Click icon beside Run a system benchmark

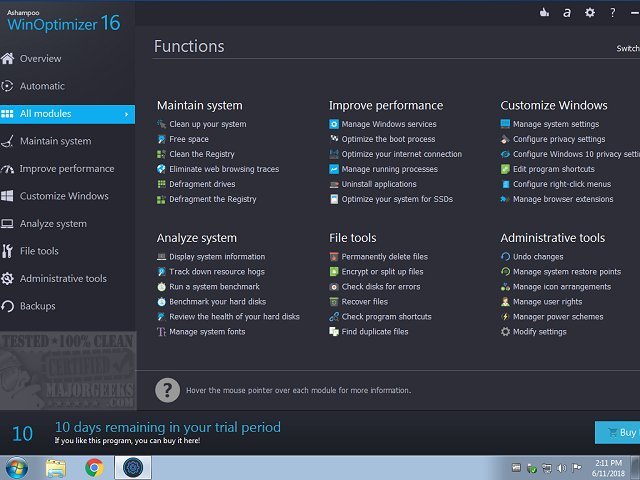pyautogui.click(x=161, y=287)
